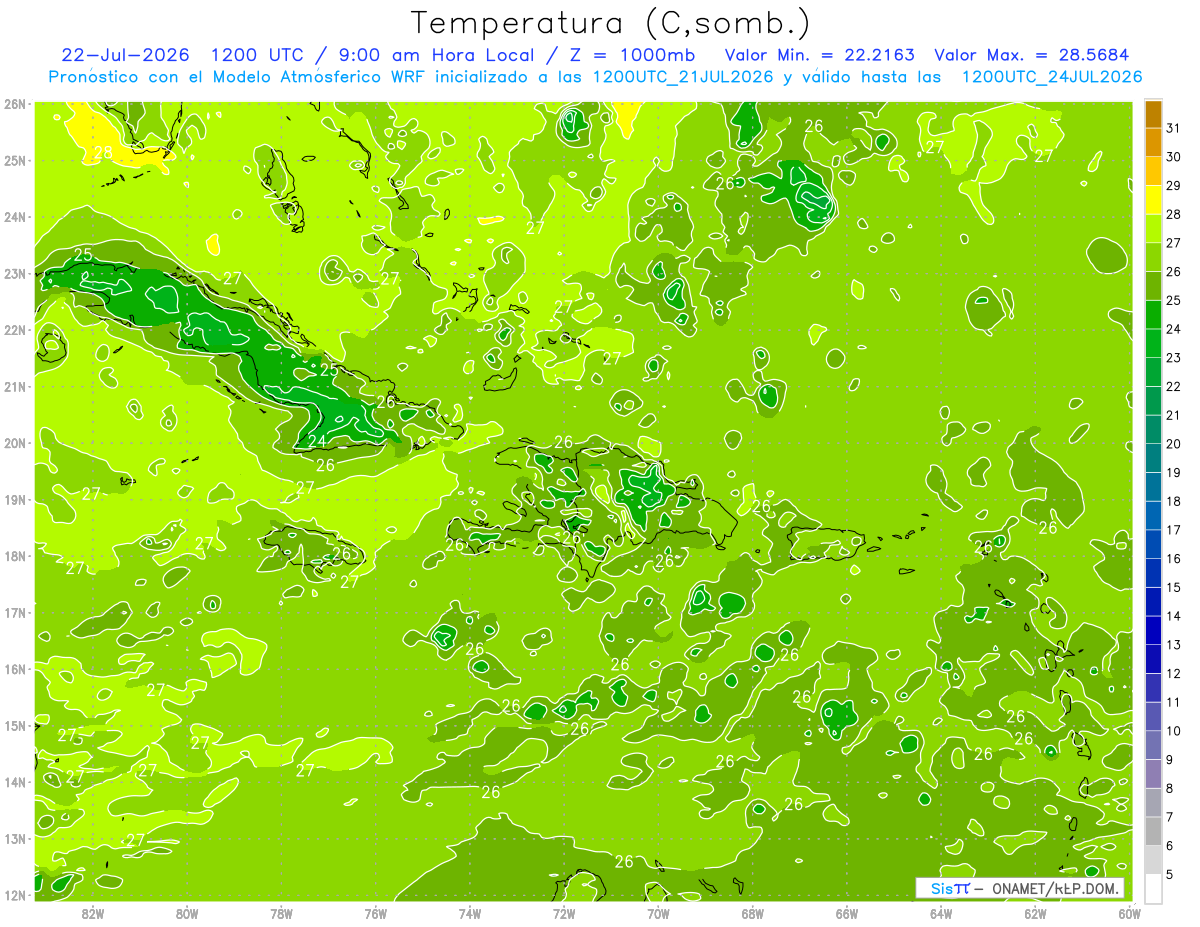Click the yellow swatch between 28 and 29

(x=1153, y=201)
